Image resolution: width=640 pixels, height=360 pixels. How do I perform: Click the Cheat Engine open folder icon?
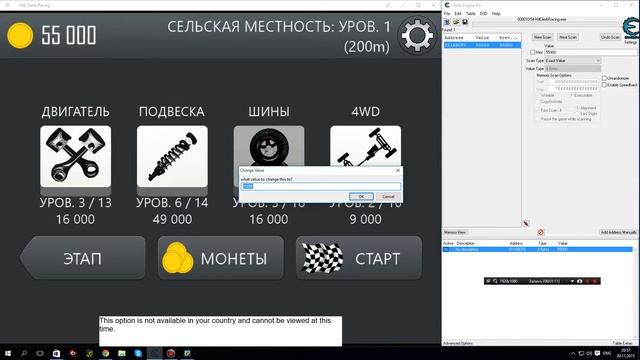tap(456, 22)
